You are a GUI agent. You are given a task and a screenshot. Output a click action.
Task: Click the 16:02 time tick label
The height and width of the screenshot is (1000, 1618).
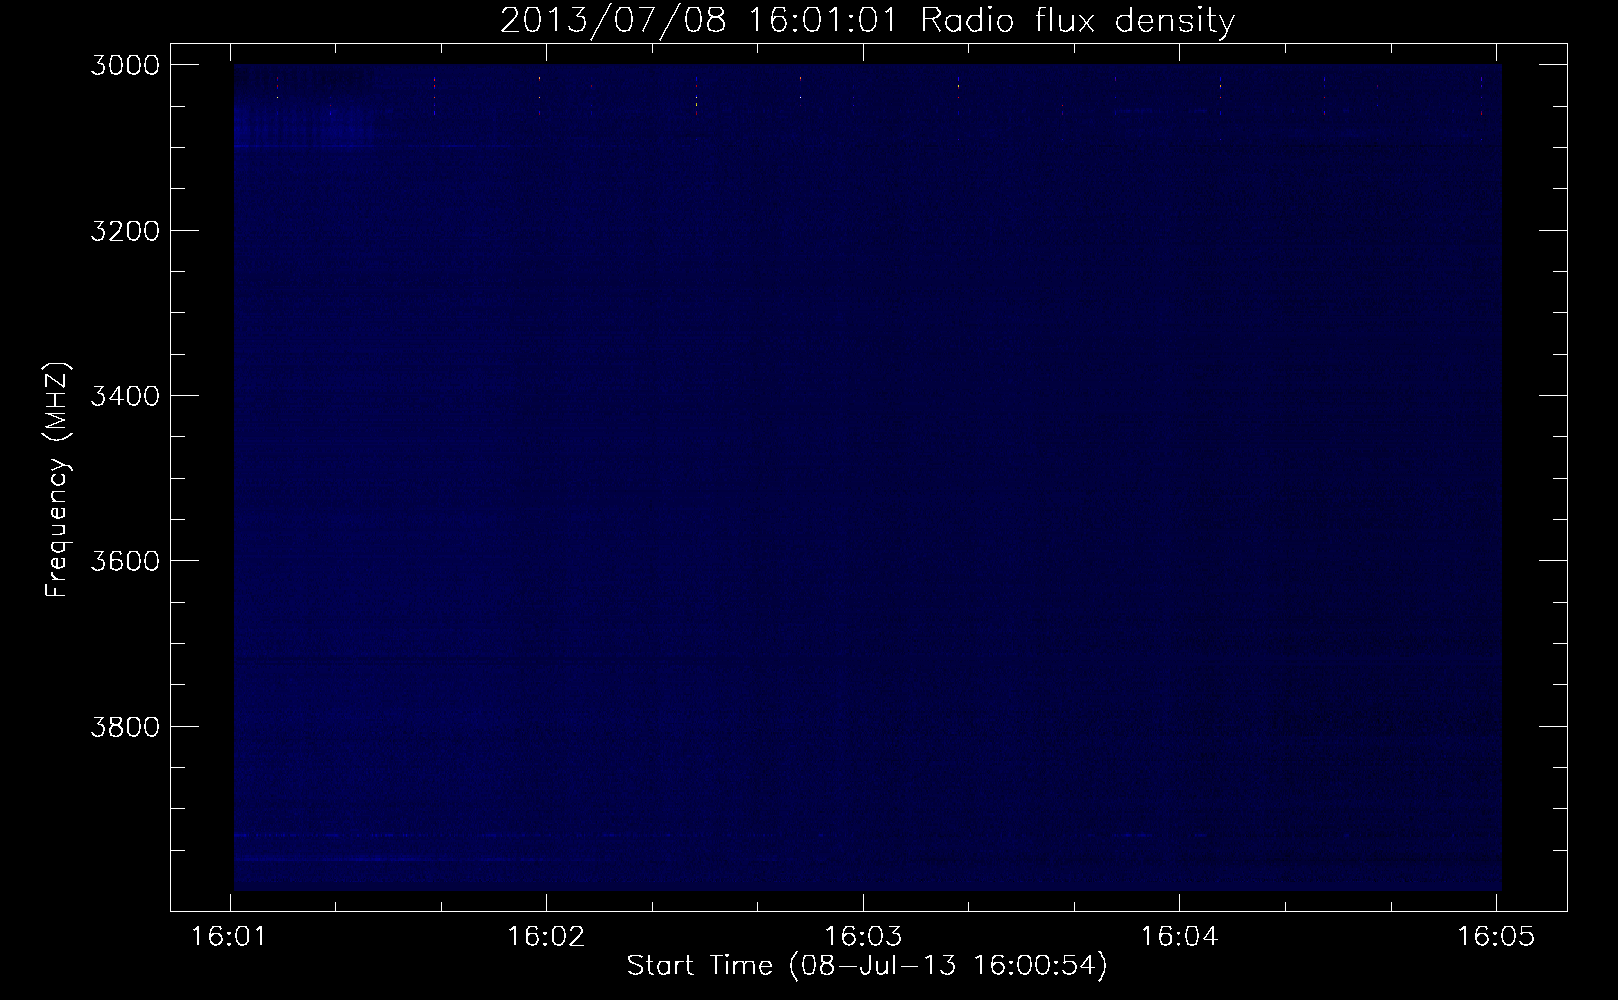pos(546,937)
